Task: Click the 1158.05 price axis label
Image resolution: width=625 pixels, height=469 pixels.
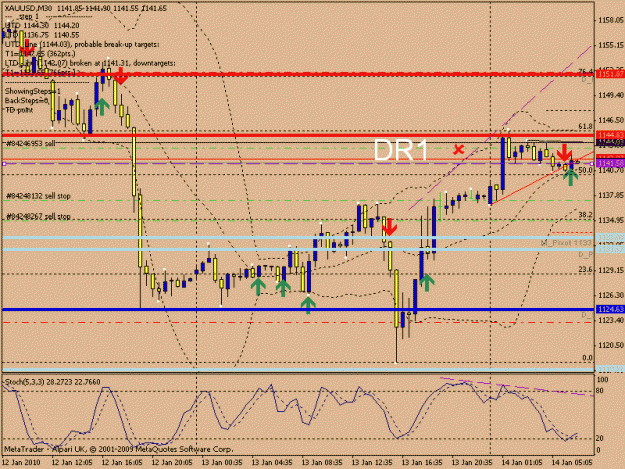Action: pyautogui.click(x=611, y=20)
